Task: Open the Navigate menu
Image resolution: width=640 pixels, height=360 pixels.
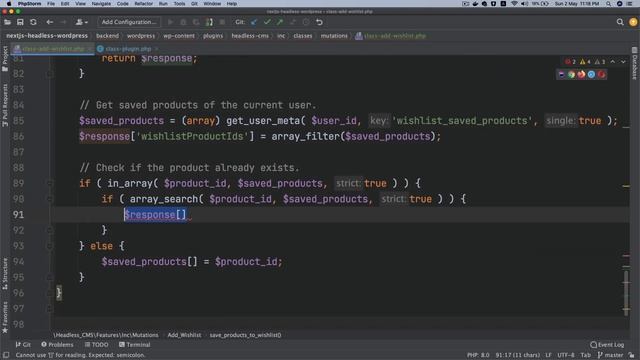Action: 101,4
